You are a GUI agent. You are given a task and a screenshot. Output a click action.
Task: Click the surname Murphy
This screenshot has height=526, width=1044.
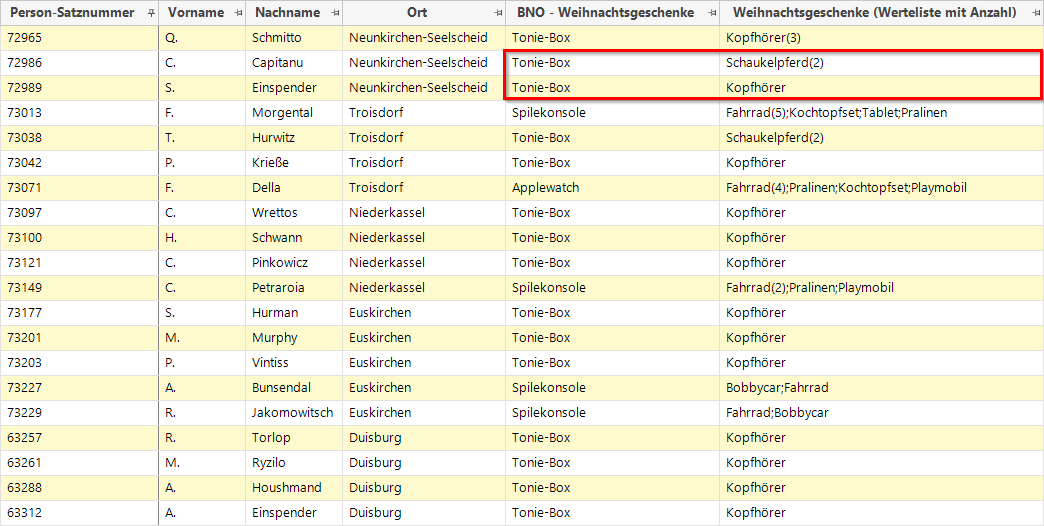pos(274,338)
